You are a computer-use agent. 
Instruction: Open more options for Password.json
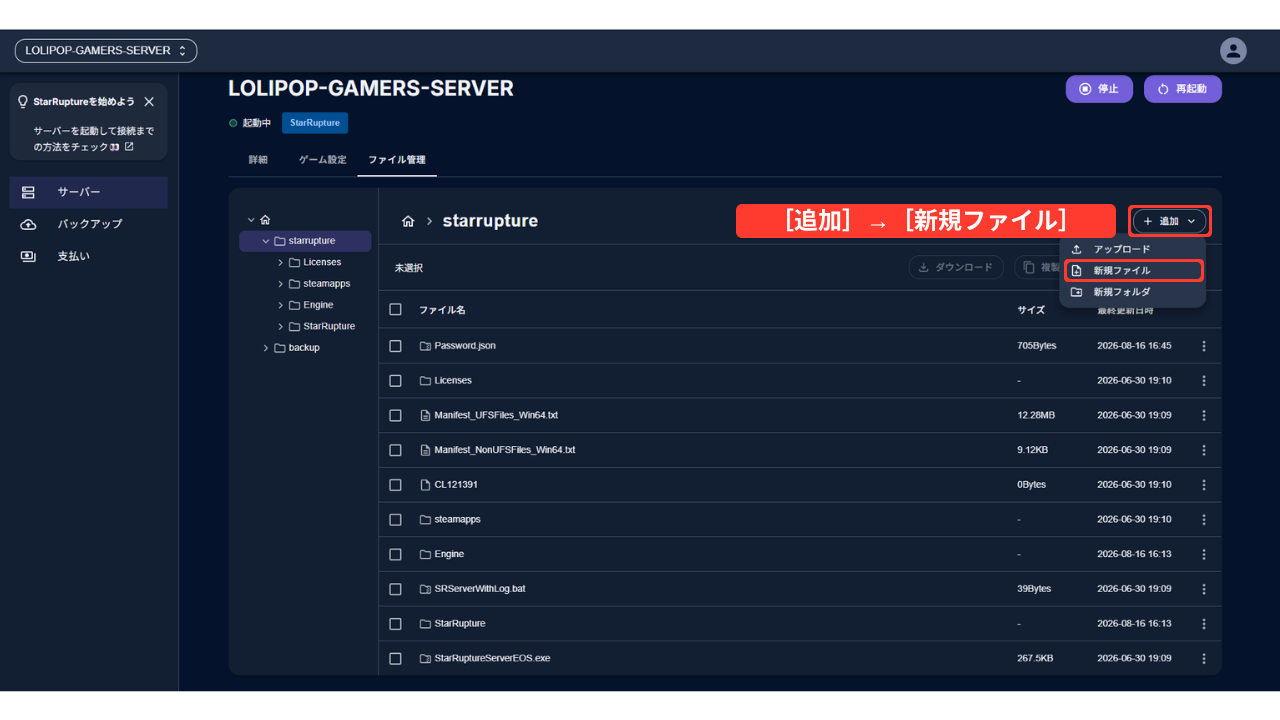click(1204, 346)
